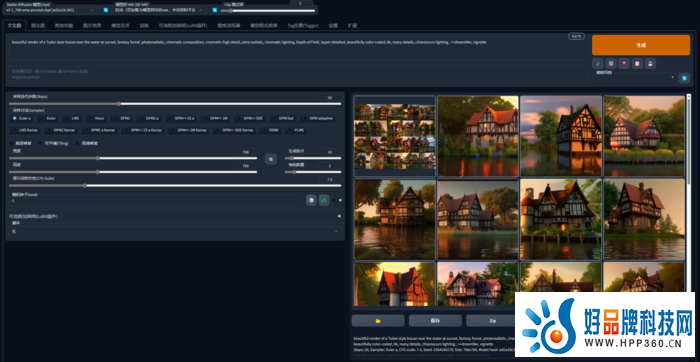
Task: Click the clipboard apply-styles icon
Action: point(637,63)
